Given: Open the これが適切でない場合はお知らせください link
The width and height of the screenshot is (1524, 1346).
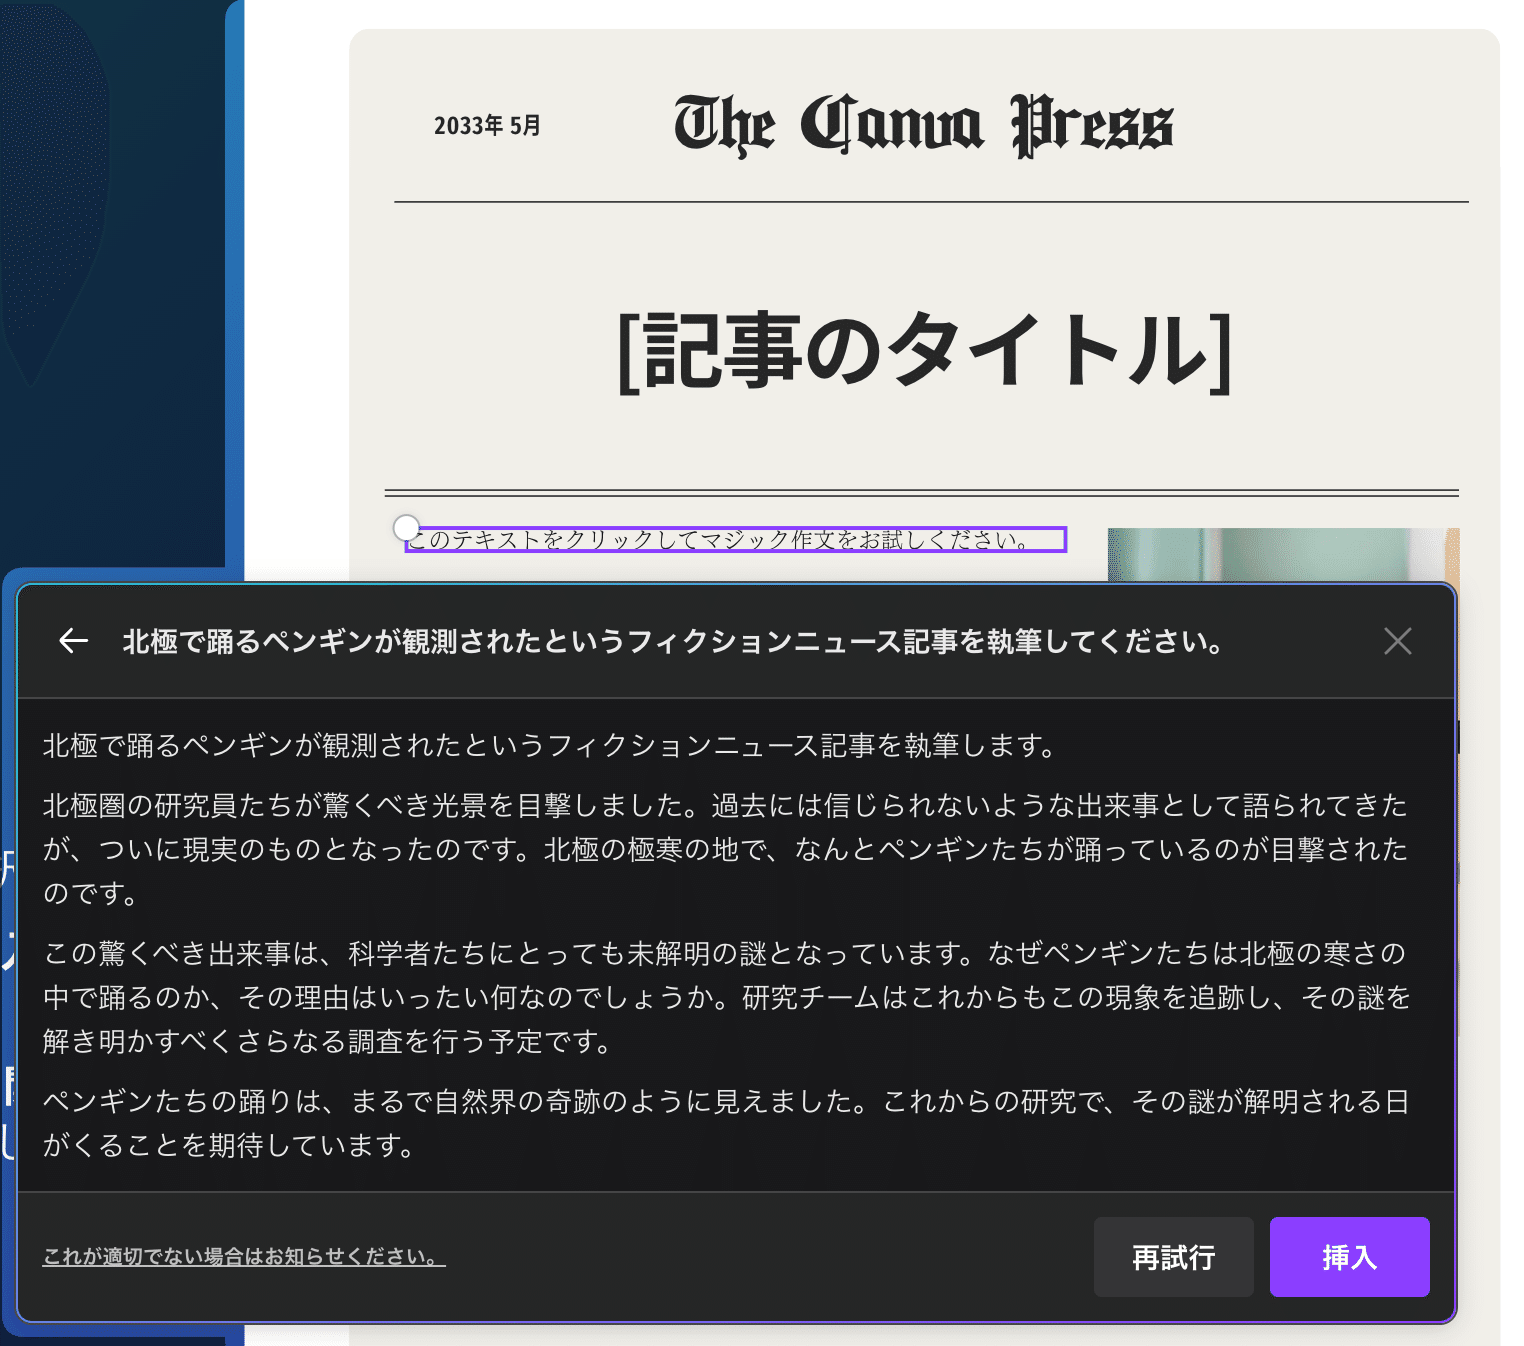Looking at the screenshot, I should pos(244,1257).
